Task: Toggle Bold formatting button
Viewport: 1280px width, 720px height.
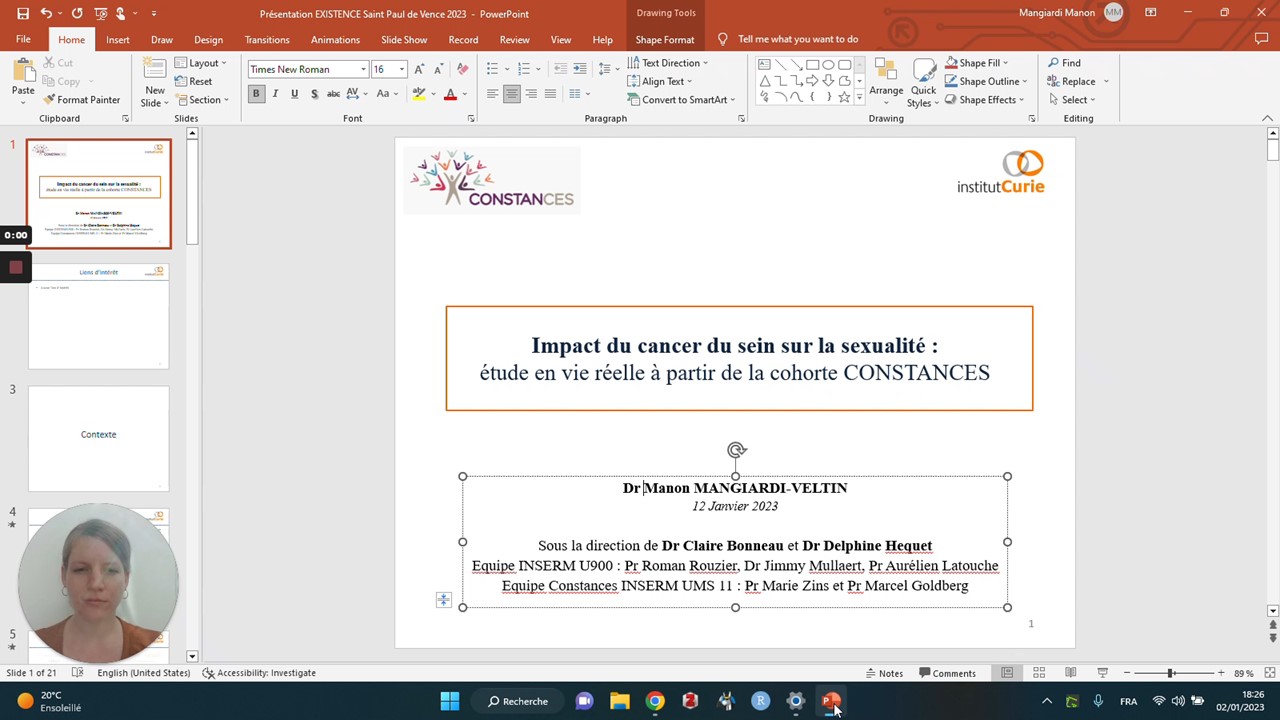Action: click(x=256, y=94)
